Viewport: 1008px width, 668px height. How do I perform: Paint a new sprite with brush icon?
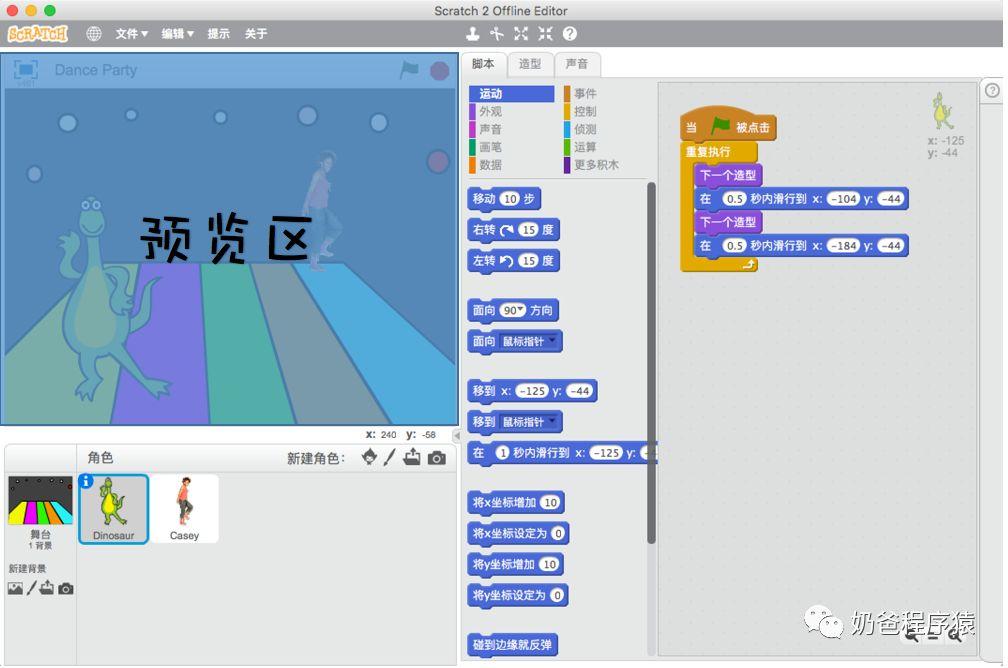click(x=390, y=458)
